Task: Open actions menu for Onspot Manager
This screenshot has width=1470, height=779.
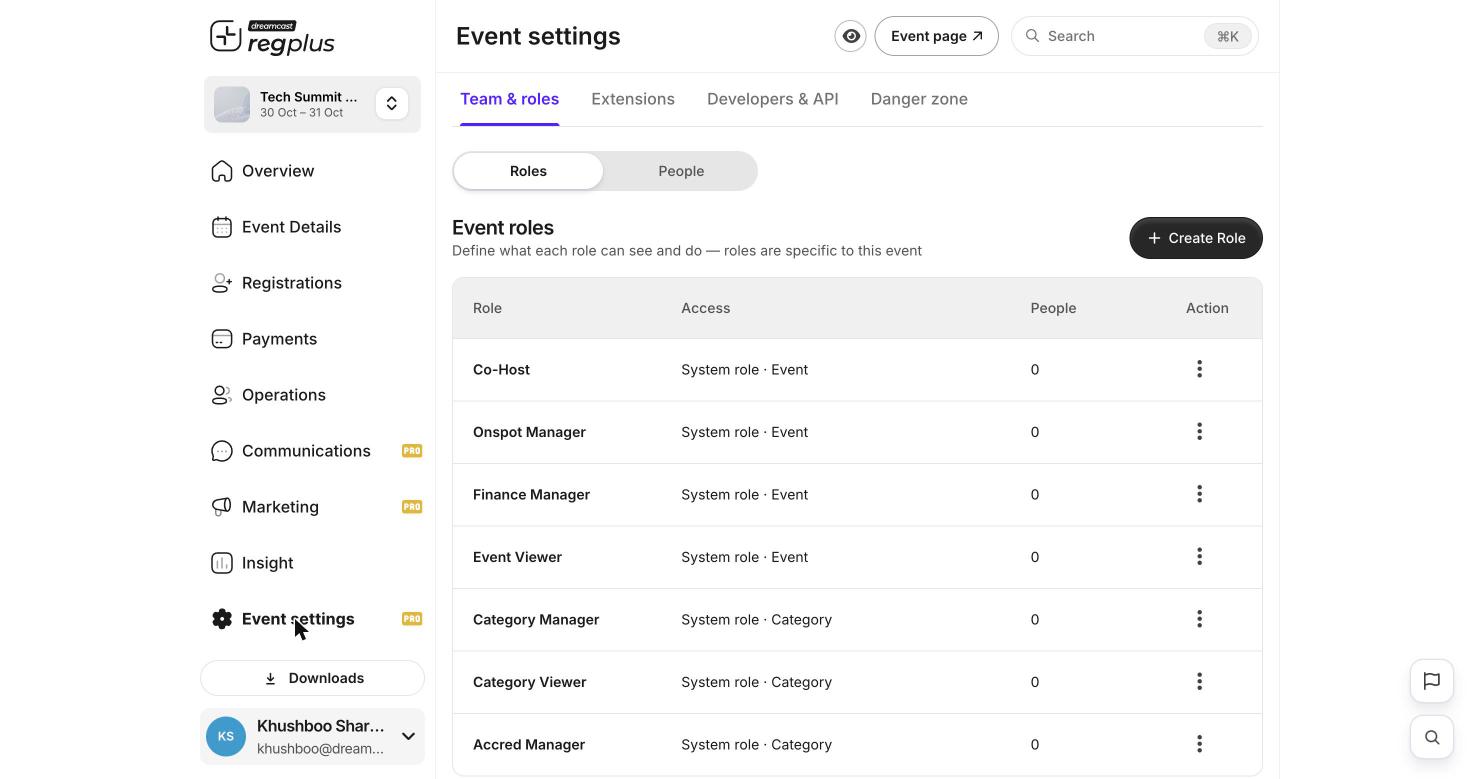Action: (1199, 432)
